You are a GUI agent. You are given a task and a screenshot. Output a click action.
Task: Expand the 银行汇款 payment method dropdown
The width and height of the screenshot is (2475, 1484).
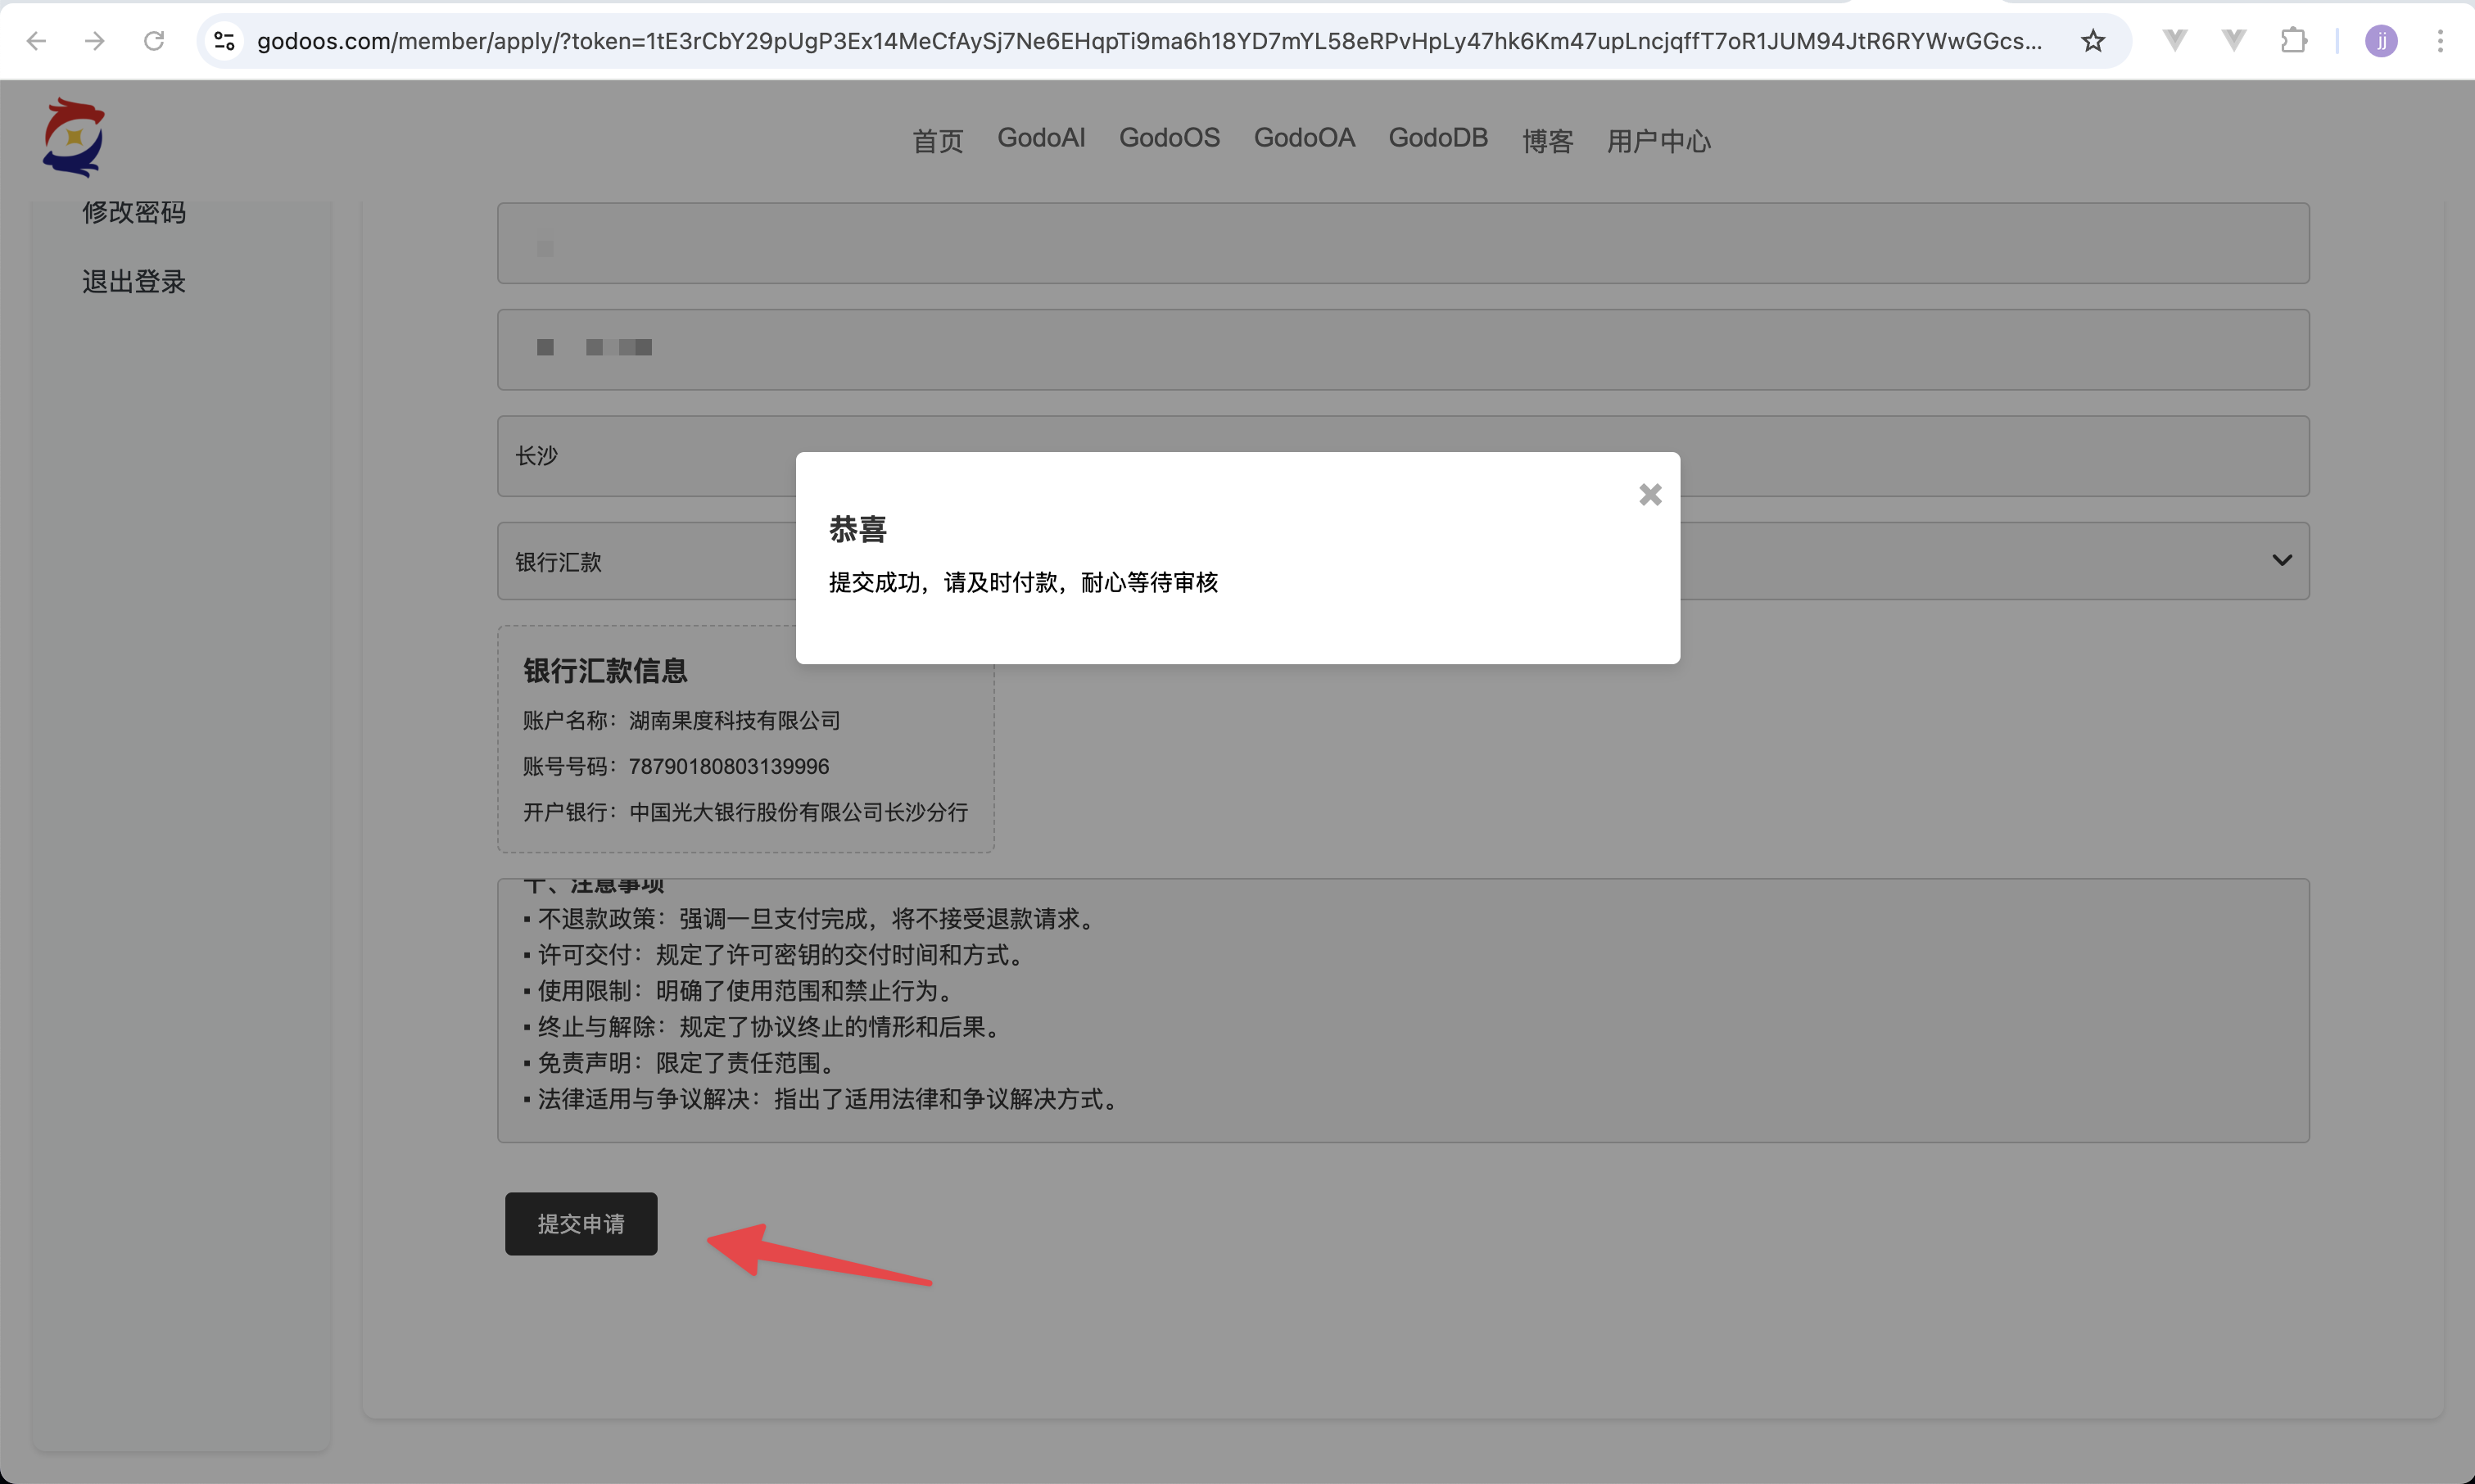[1403, 561]
